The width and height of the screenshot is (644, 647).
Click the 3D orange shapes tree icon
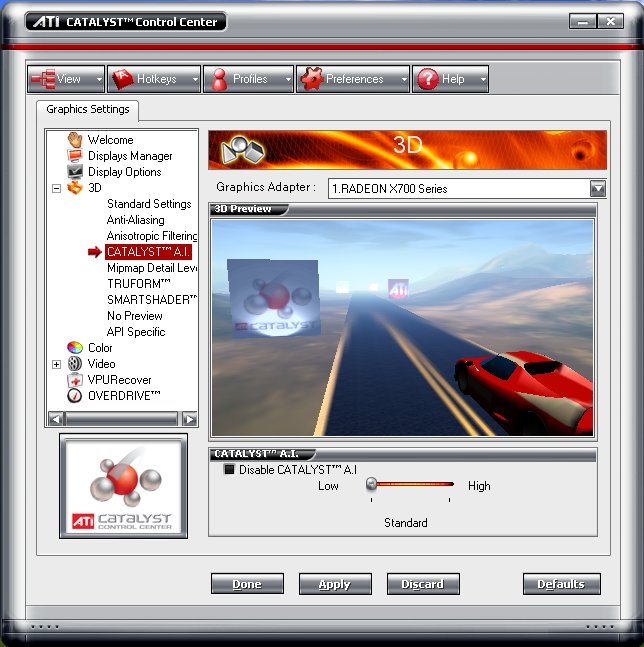(x=75, y=187)
